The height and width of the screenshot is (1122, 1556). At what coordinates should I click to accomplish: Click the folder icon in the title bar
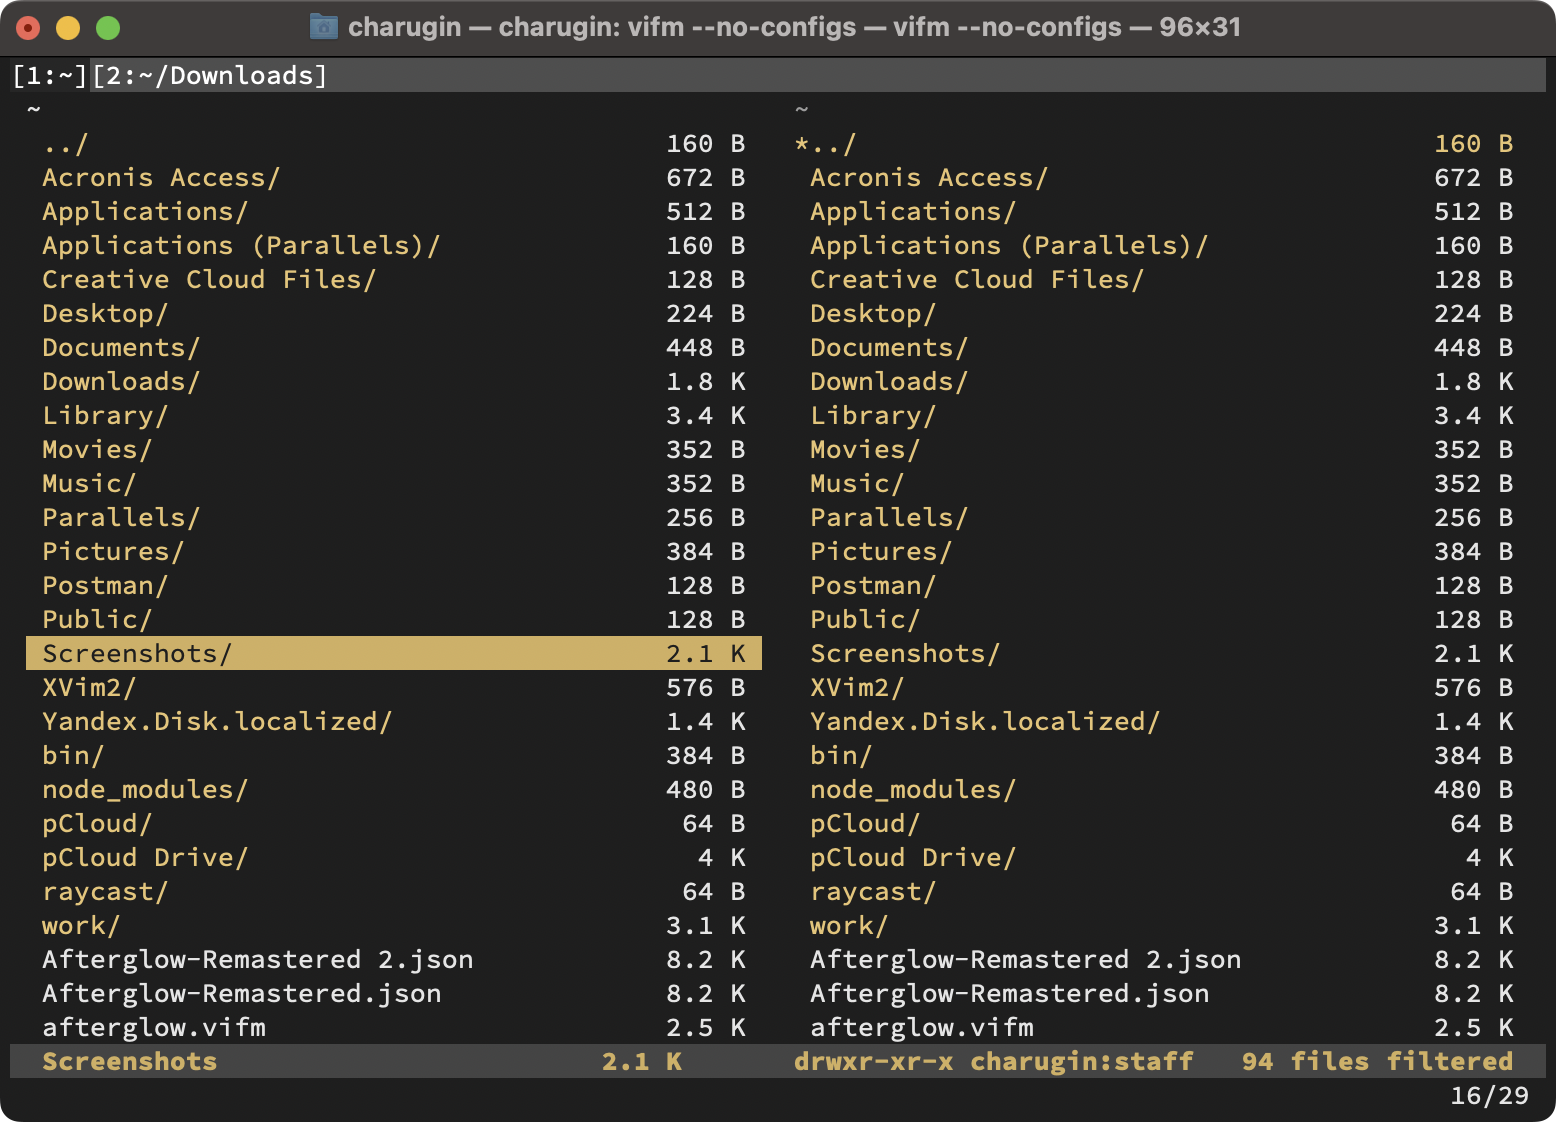pos(323,27)
